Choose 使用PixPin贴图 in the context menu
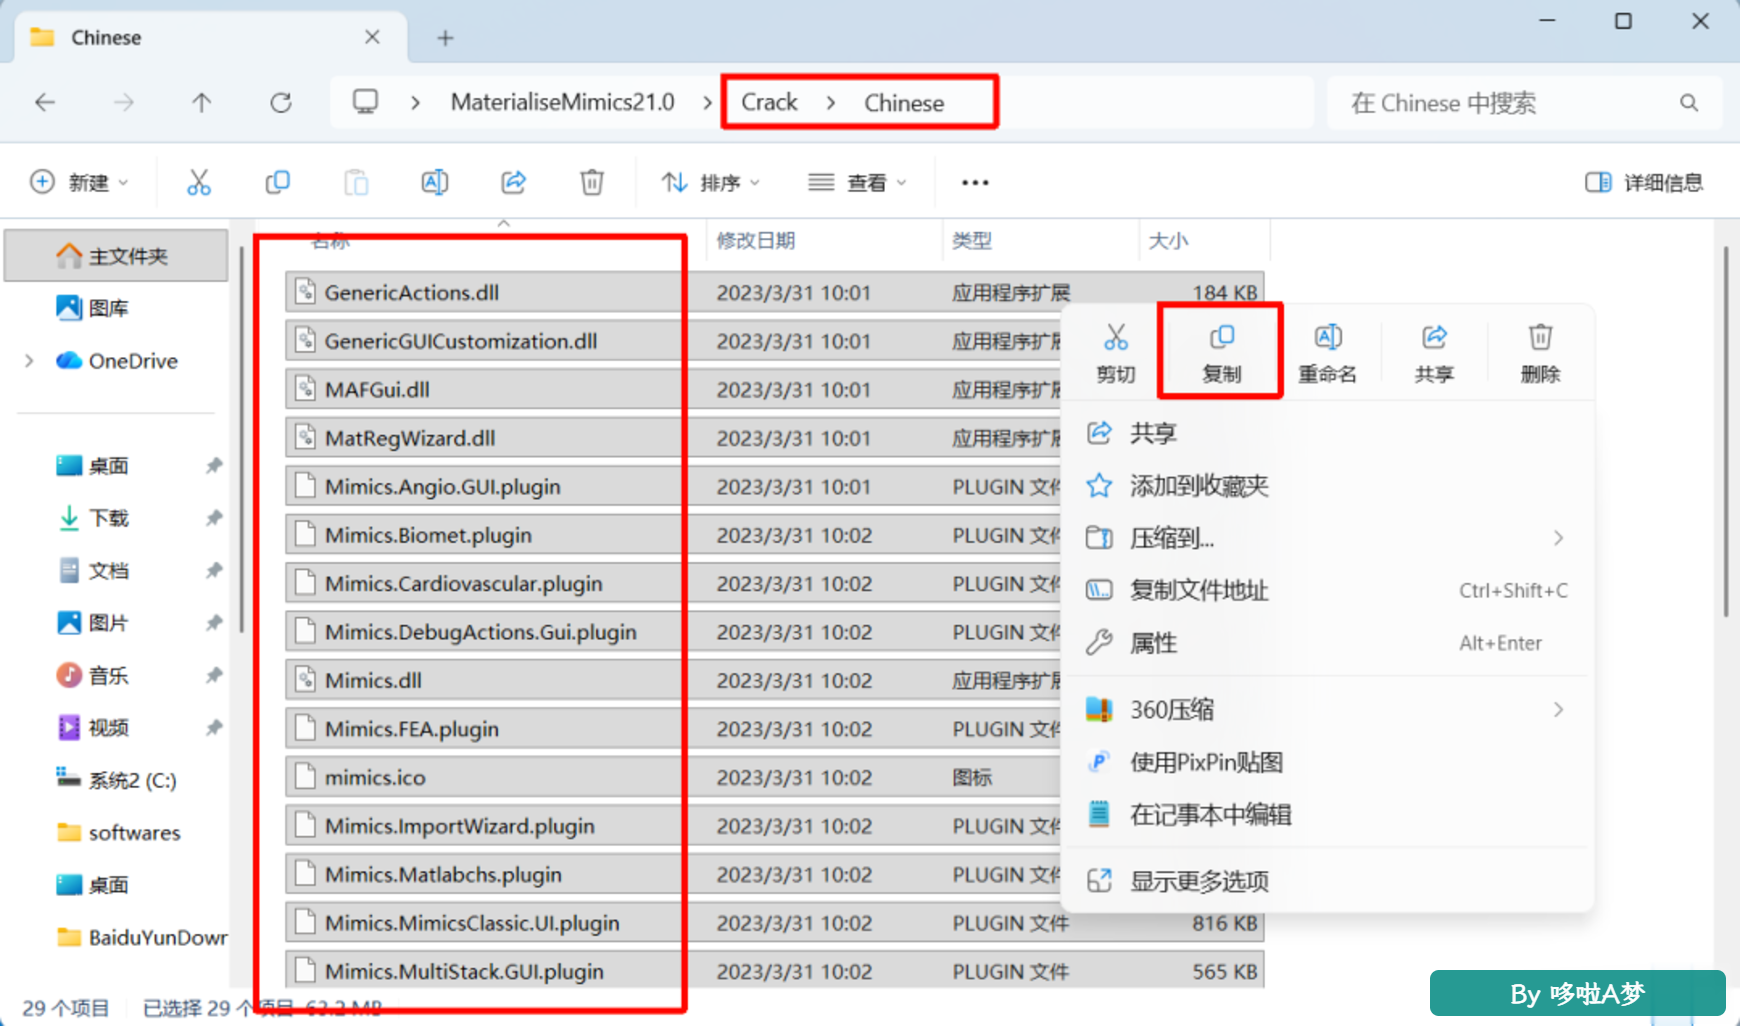 1326,762
